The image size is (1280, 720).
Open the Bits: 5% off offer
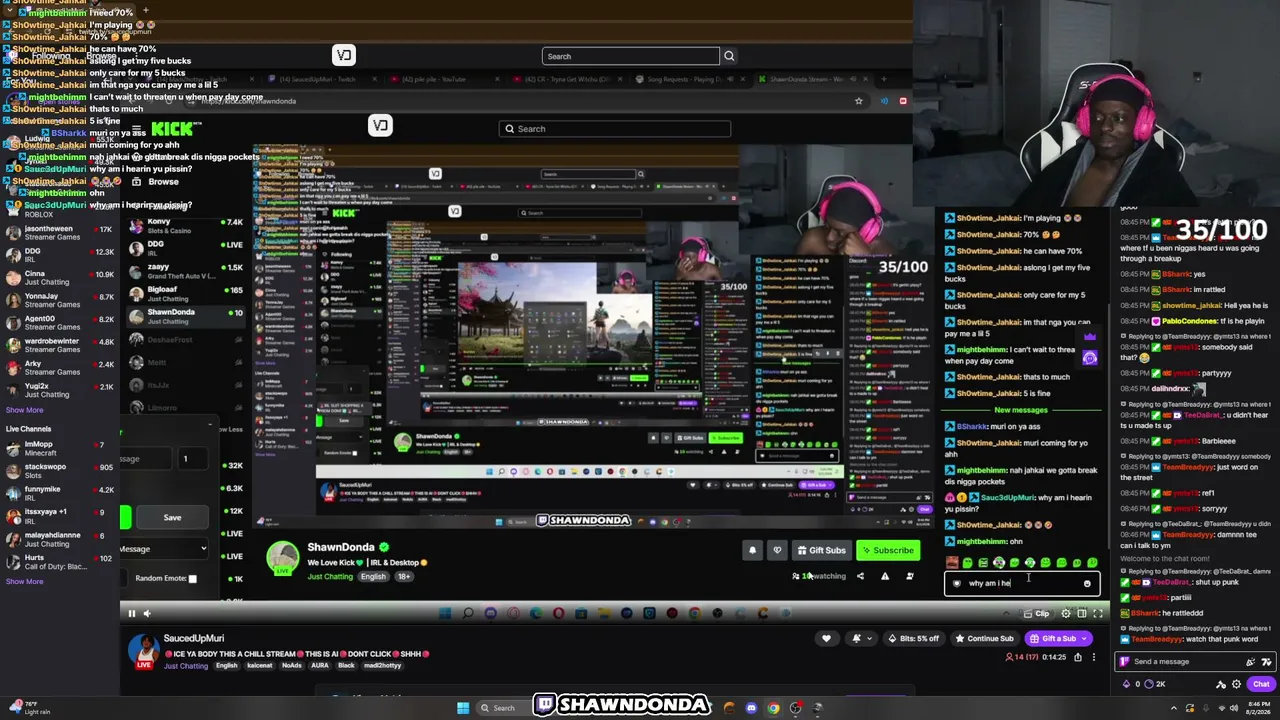pos(915,638)
